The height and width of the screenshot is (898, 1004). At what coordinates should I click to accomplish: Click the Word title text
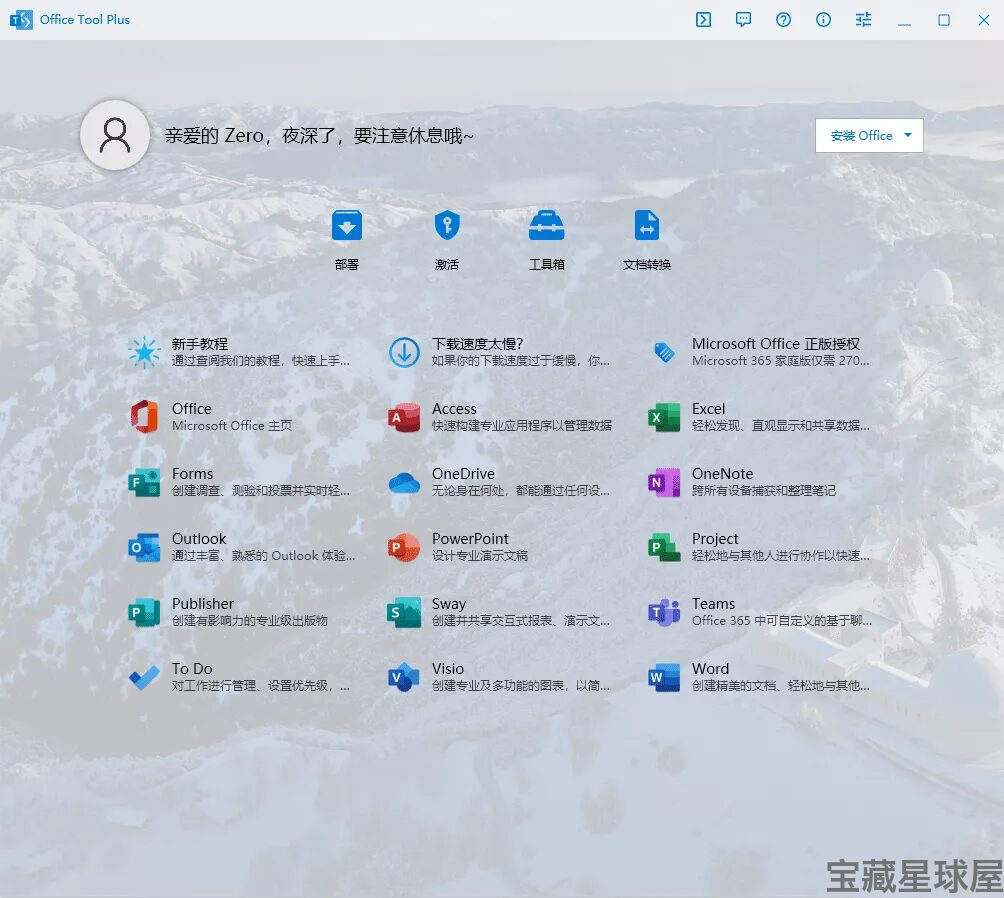tap(710, 669)
